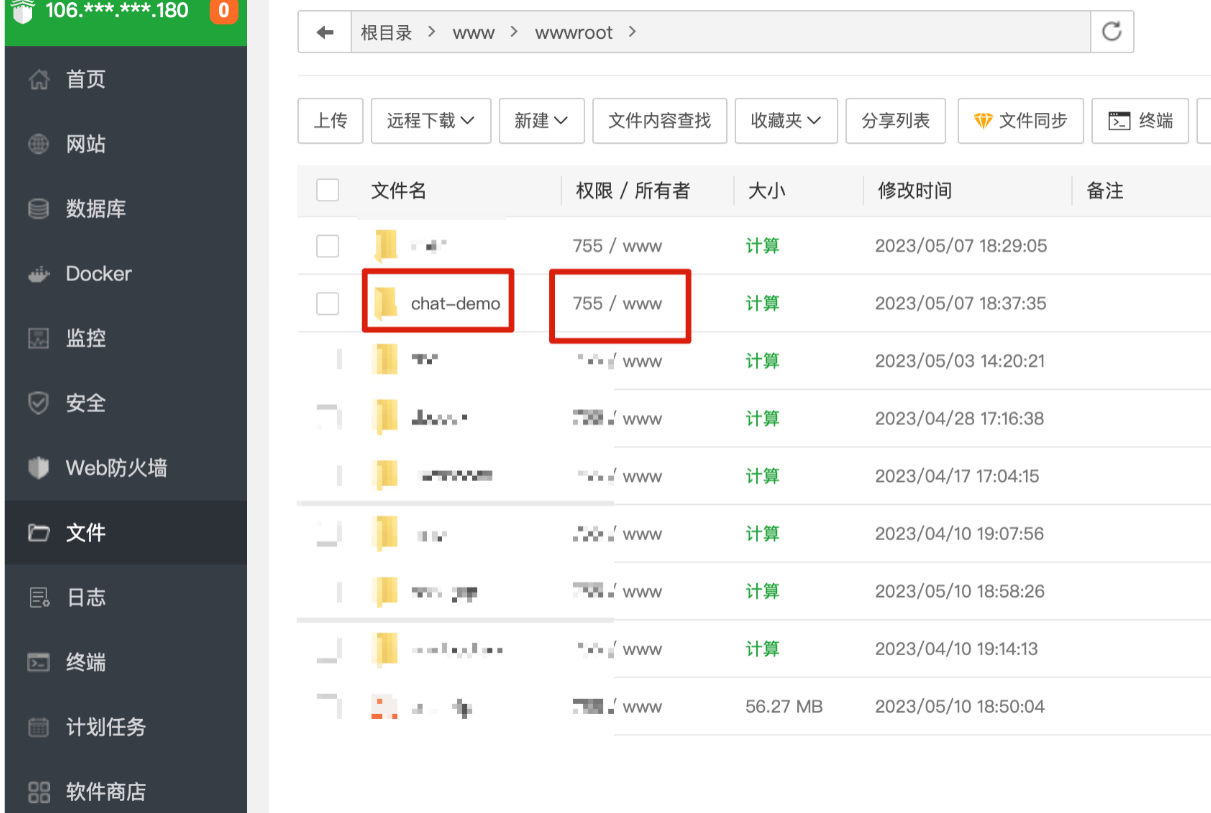Click the 监控 monitor icon in sidebar
The width and height of the screenshot is (1211, 813).
[38, 338]
